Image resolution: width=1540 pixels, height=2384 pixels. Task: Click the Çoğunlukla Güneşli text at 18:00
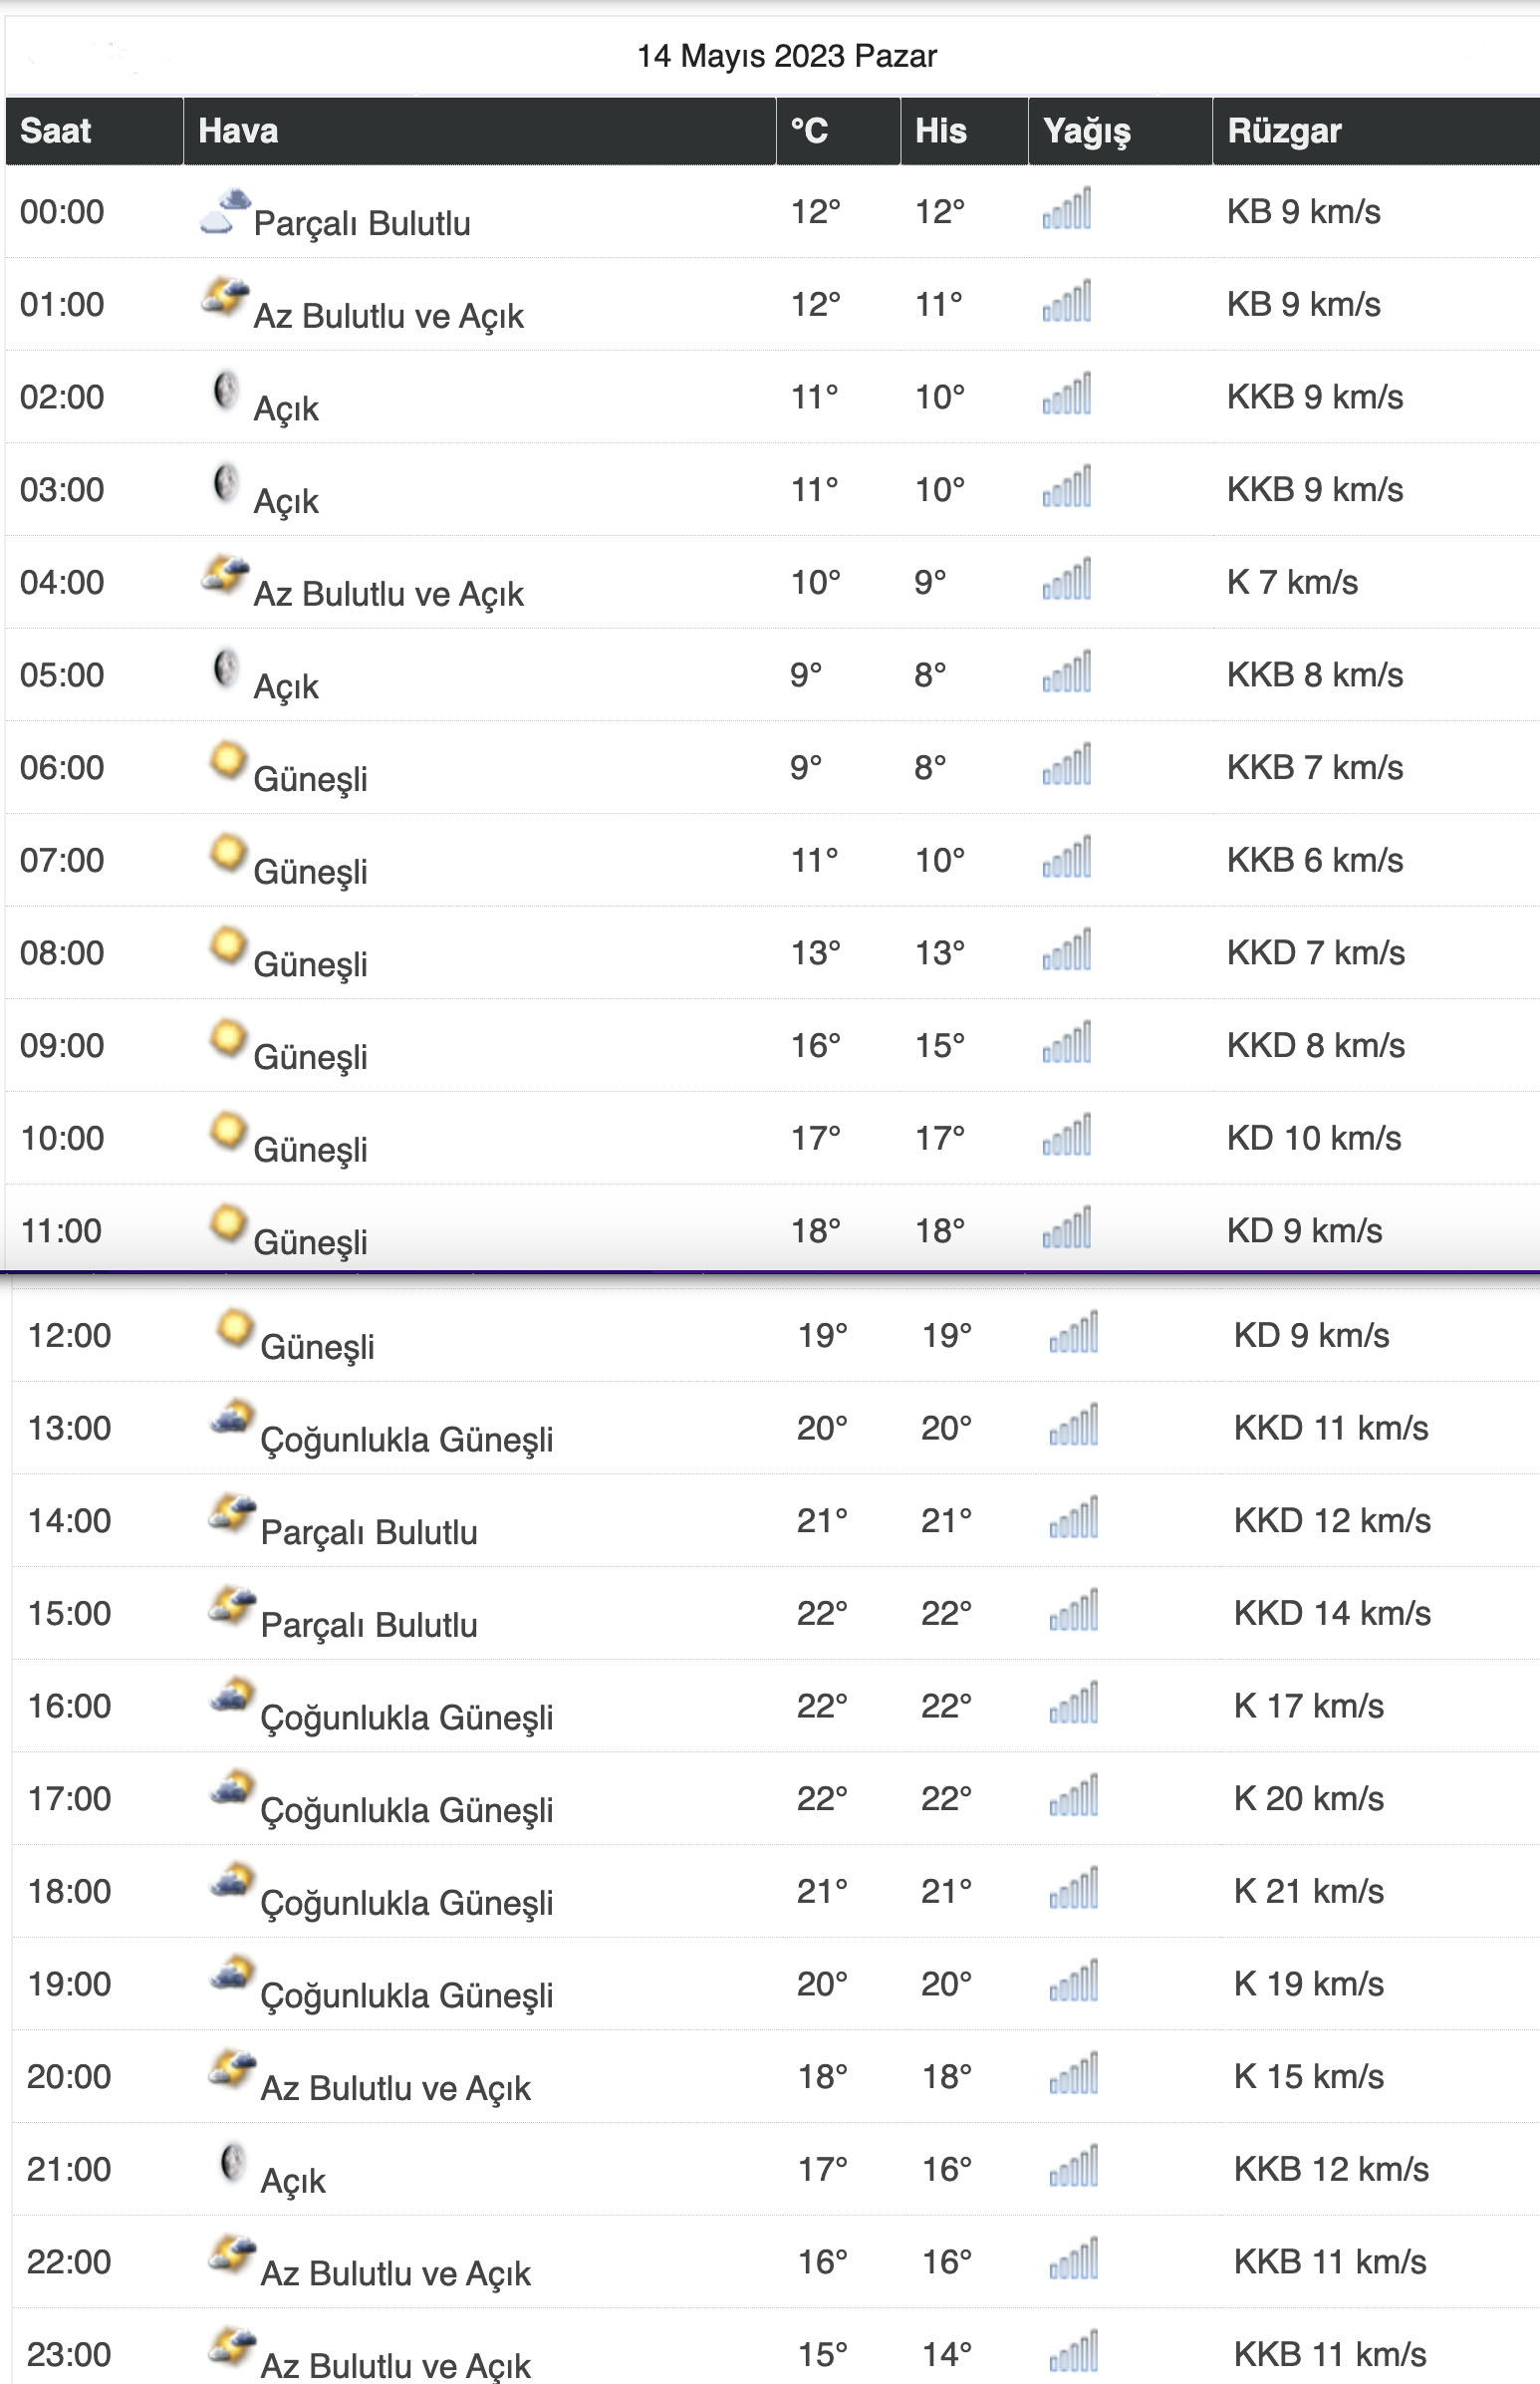coord(406,1902)
